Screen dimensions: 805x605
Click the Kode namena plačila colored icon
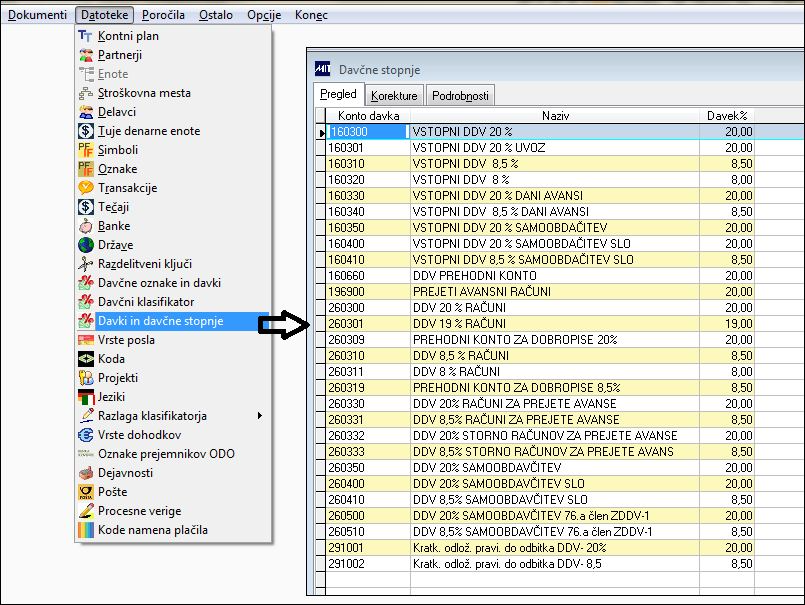85,530
